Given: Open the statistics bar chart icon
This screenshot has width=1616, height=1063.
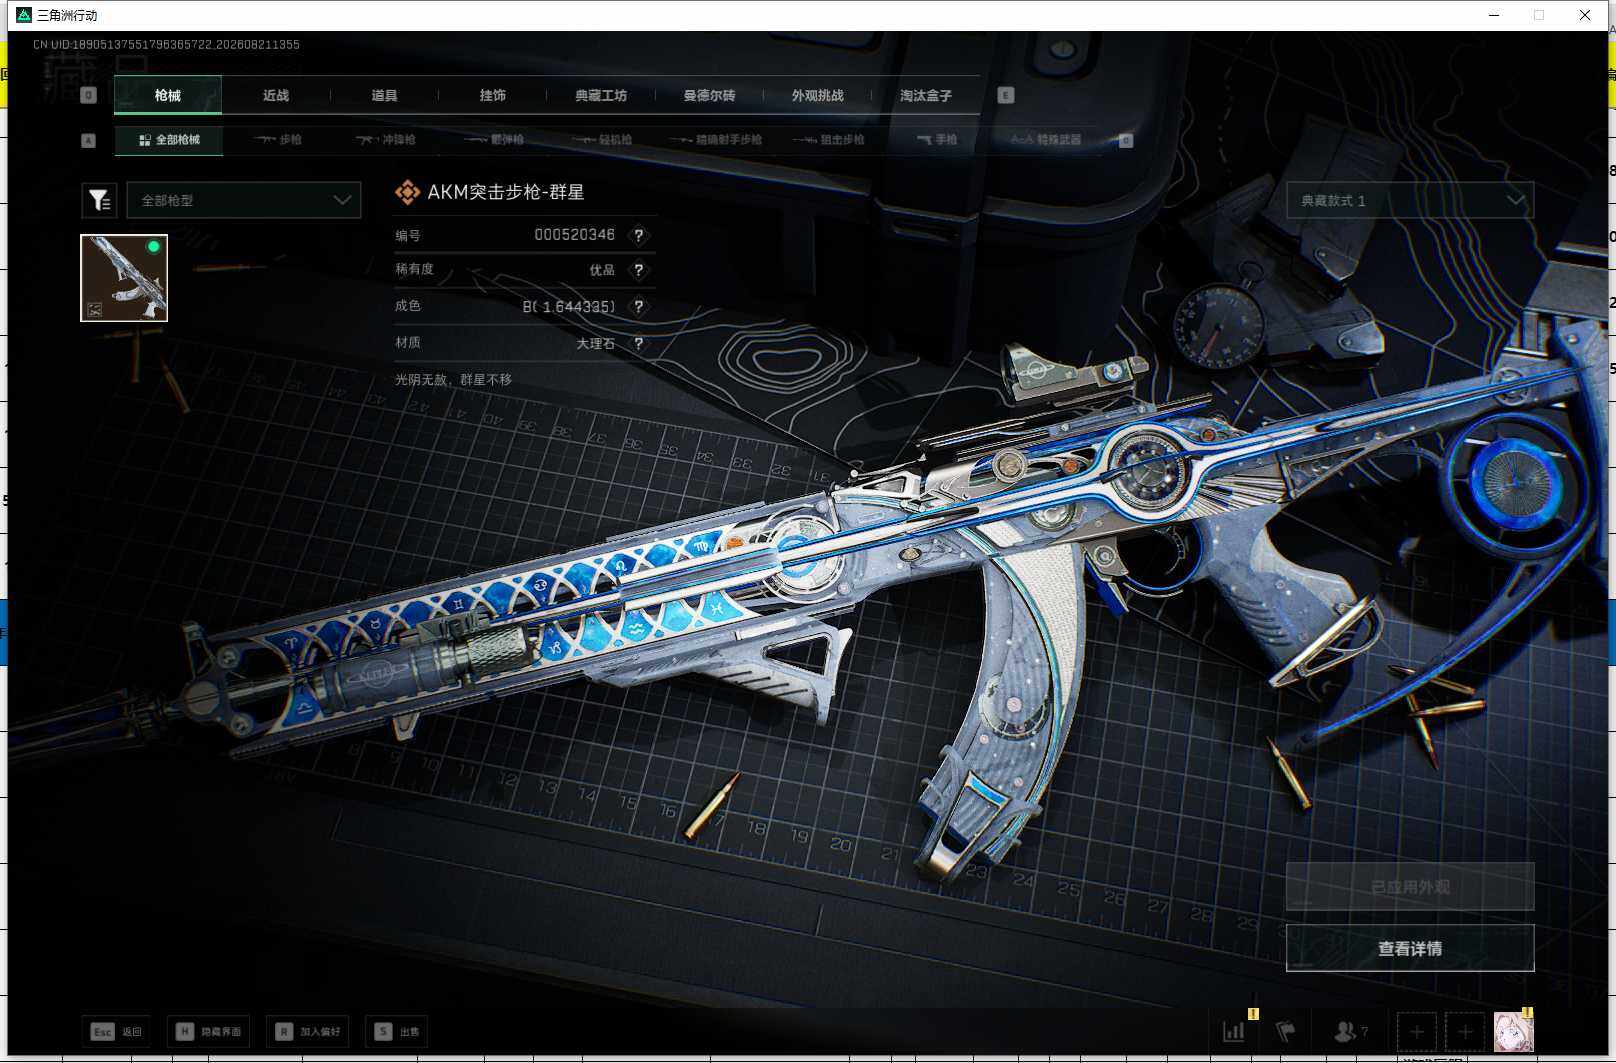Looking at the screenshot, I should (1234, 1031).
